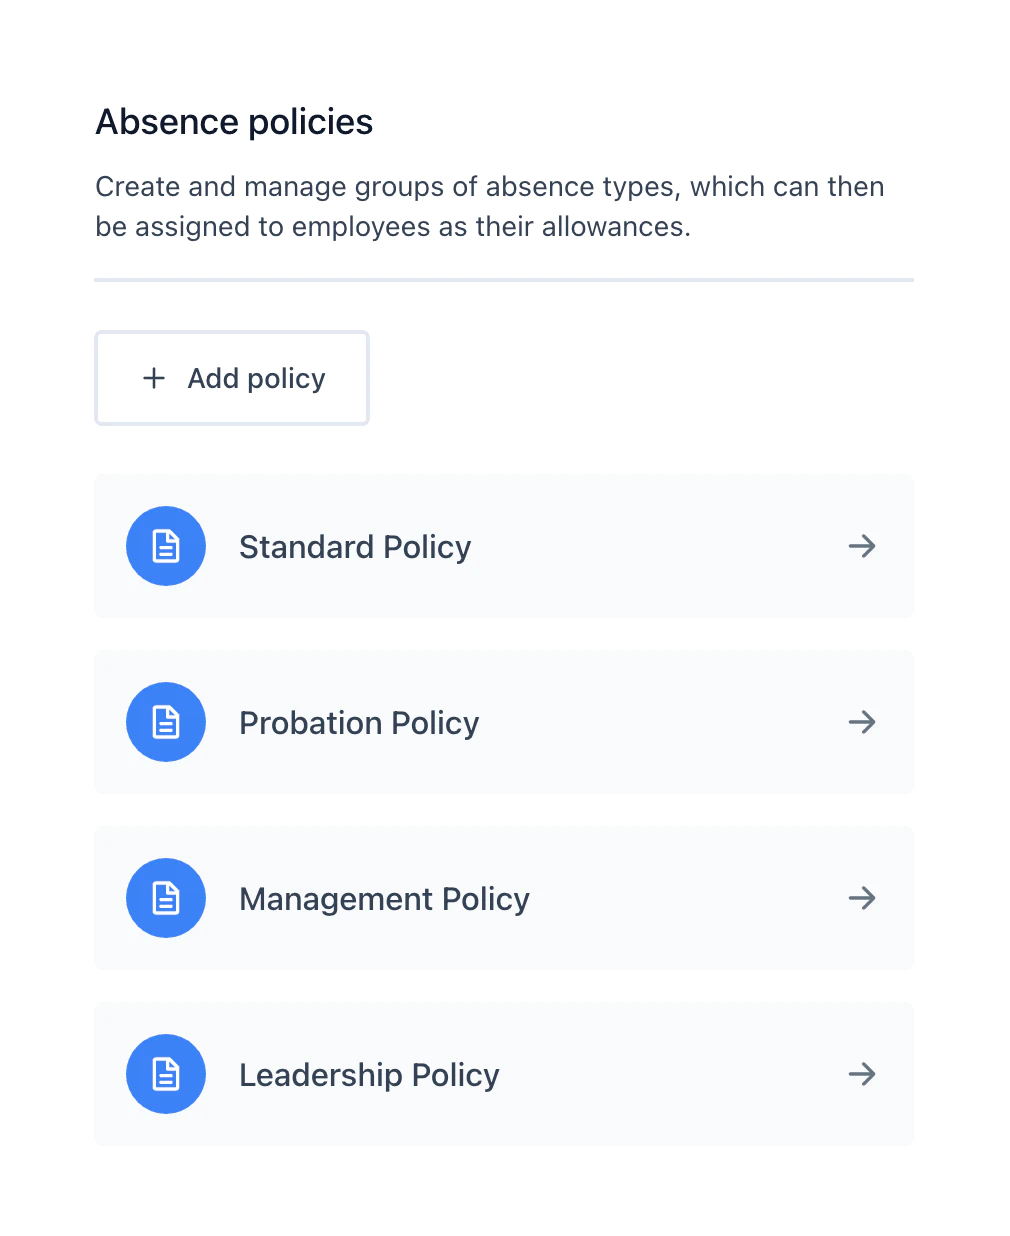Click the description paragraph about absence types
The image size is (1010, 1236).
click(x=490, y=206)
